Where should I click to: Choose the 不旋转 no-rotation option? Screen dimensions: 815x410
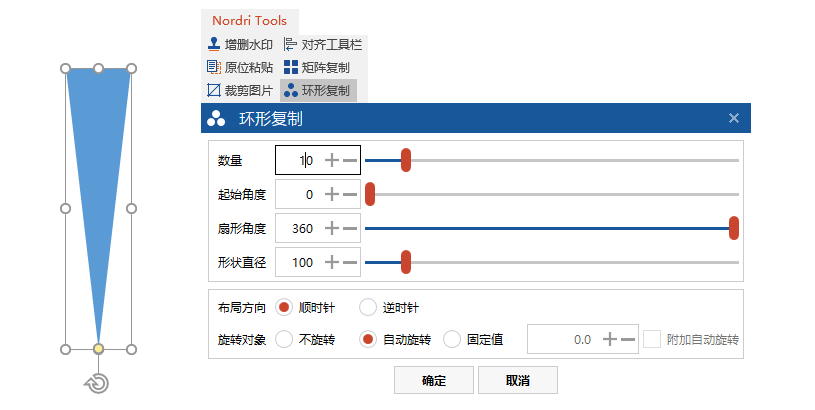(284, 339)
